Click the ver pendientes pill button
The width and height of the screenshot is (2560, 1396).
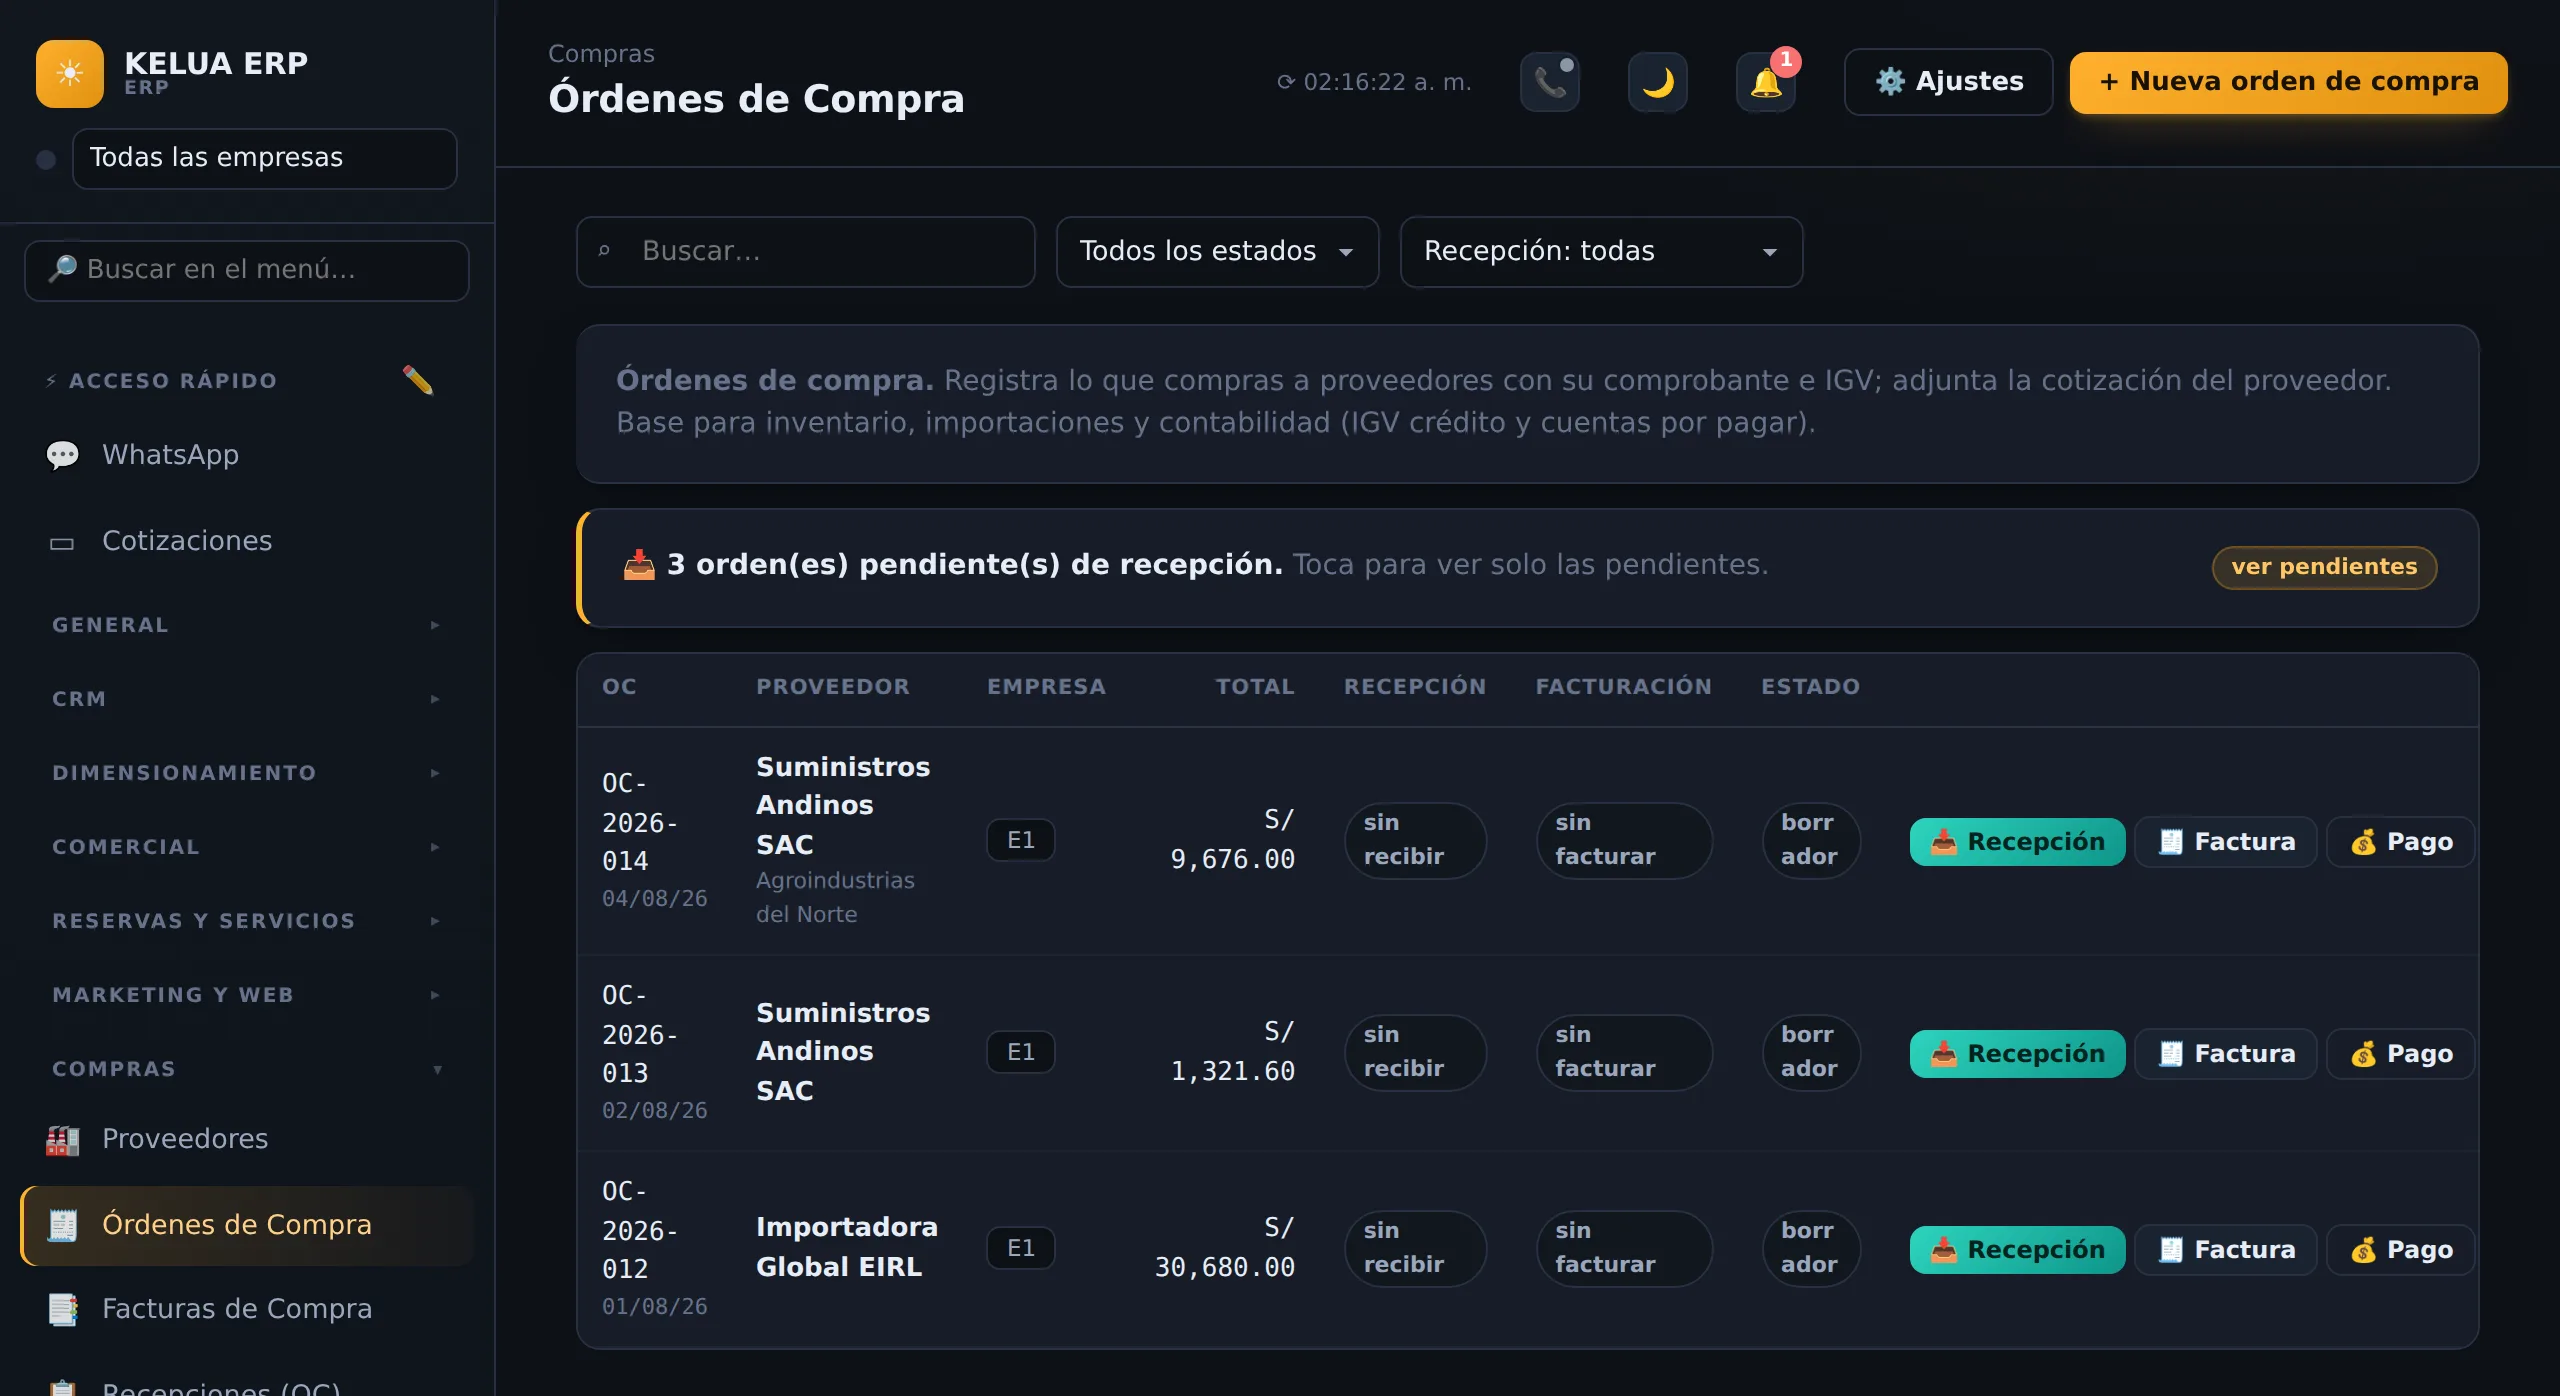2324,567
